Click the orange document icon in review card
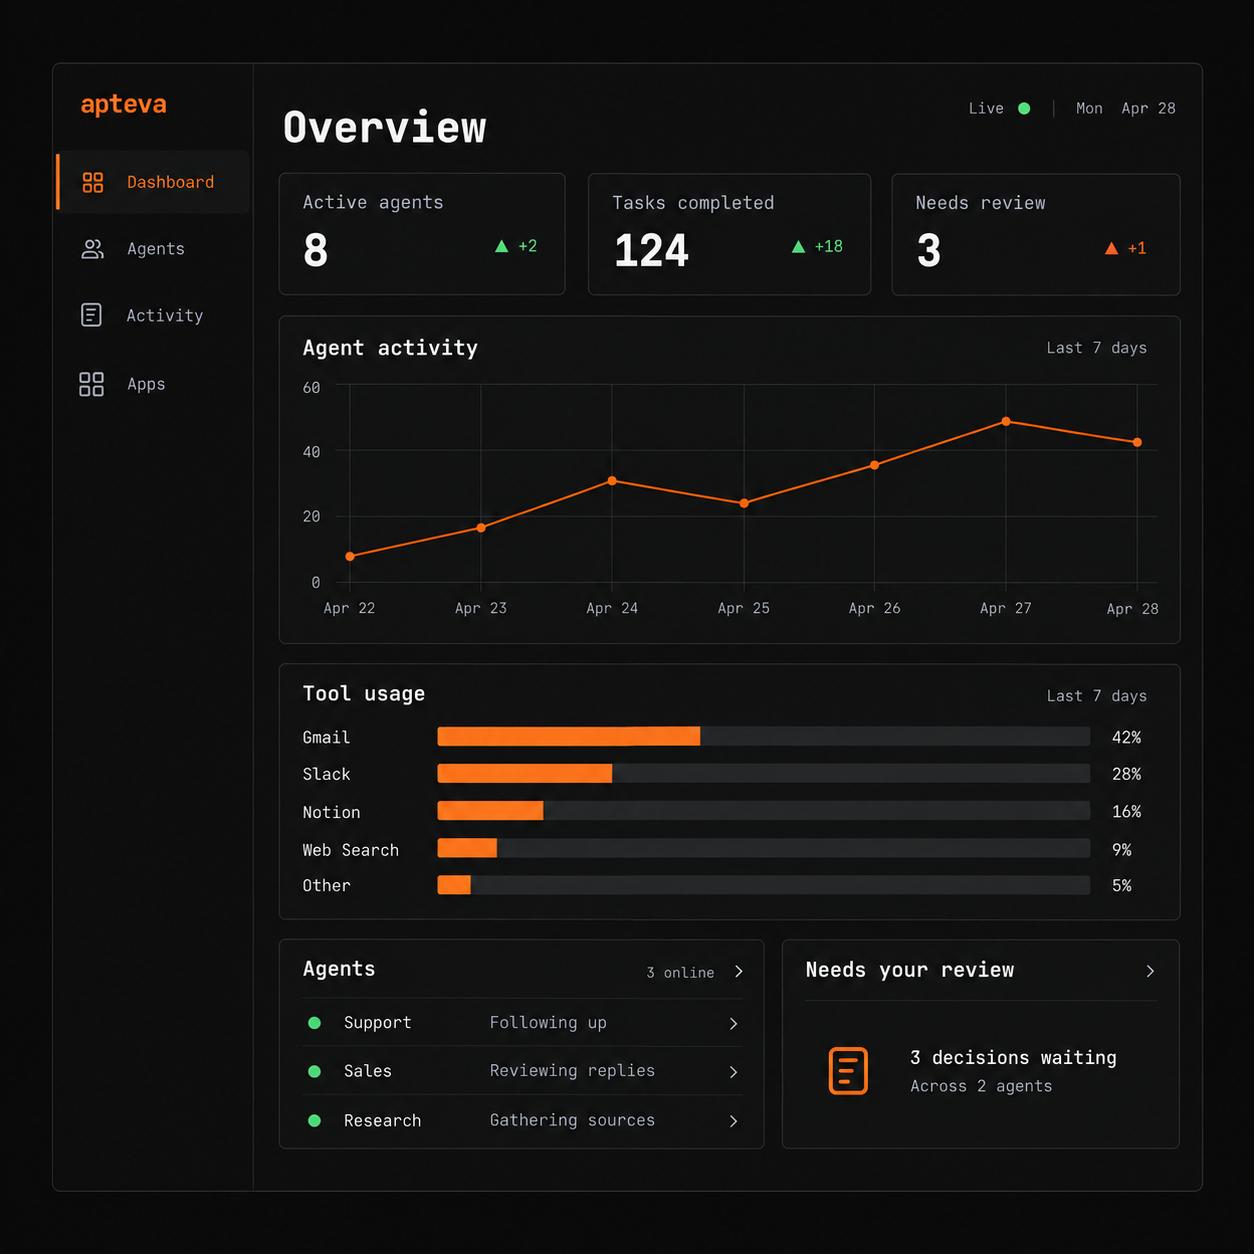 (848, 1071)
